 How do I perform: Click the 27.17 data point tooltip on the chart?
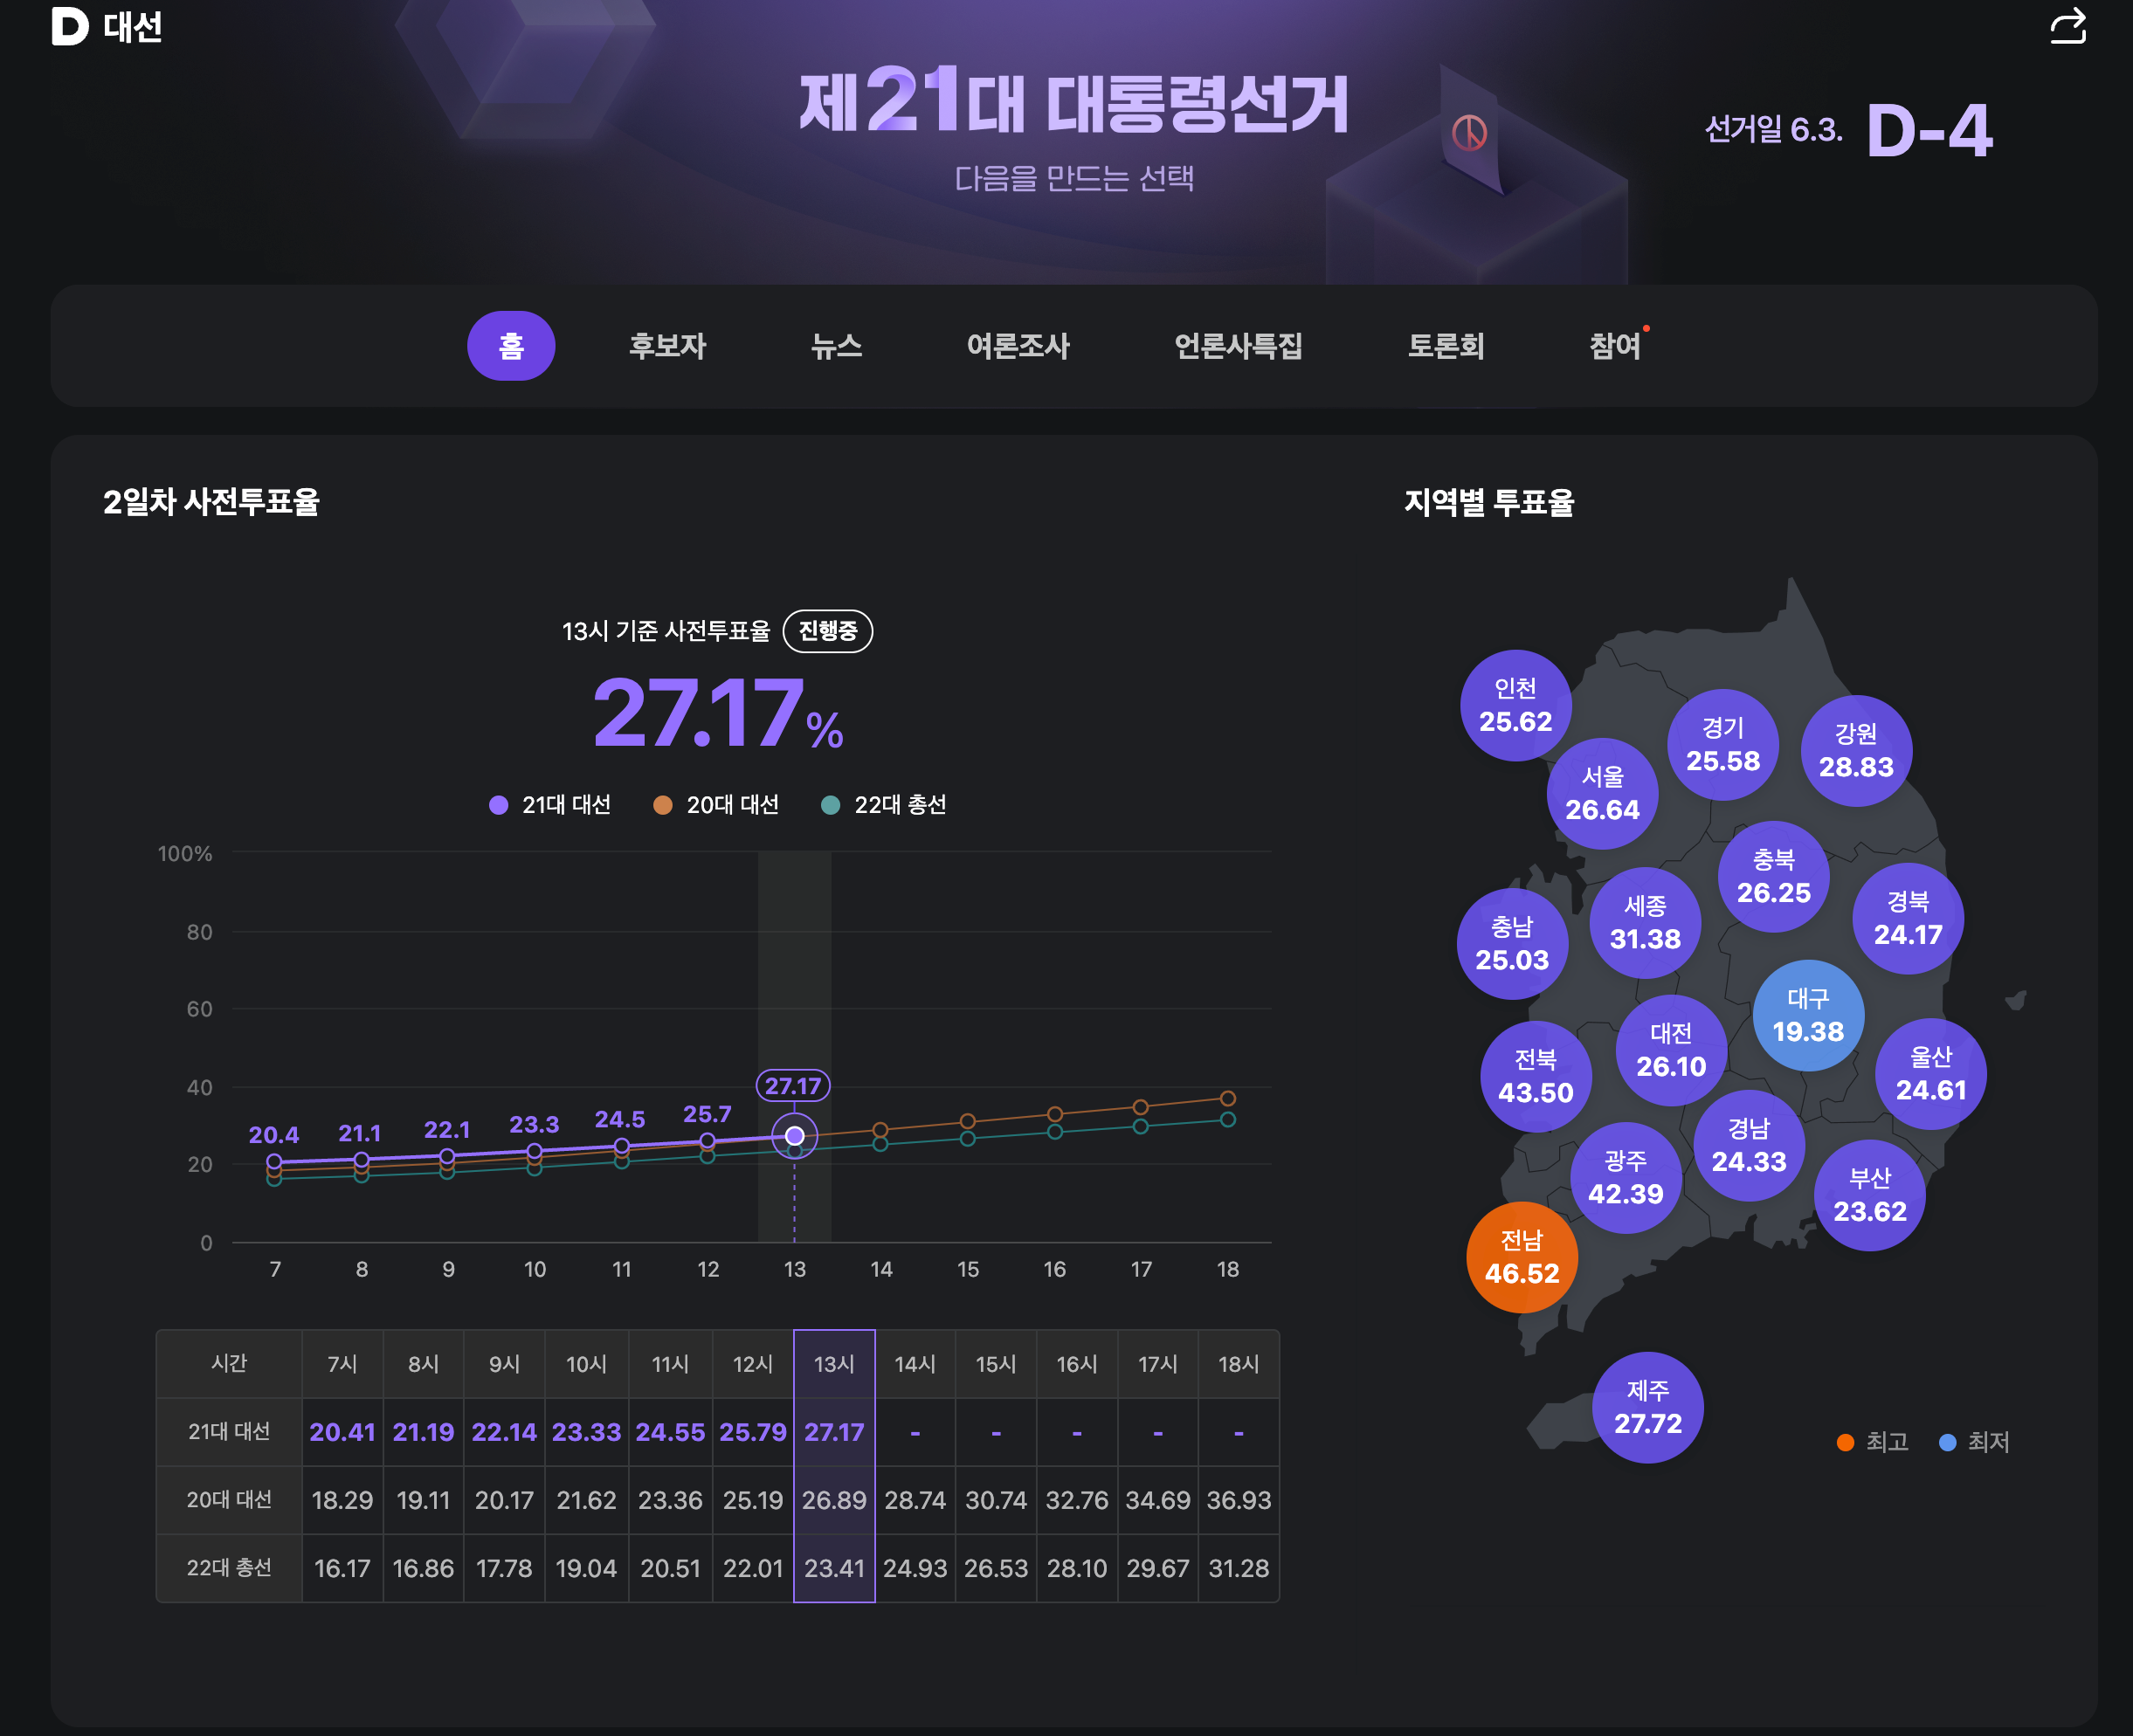[793, 1084]
